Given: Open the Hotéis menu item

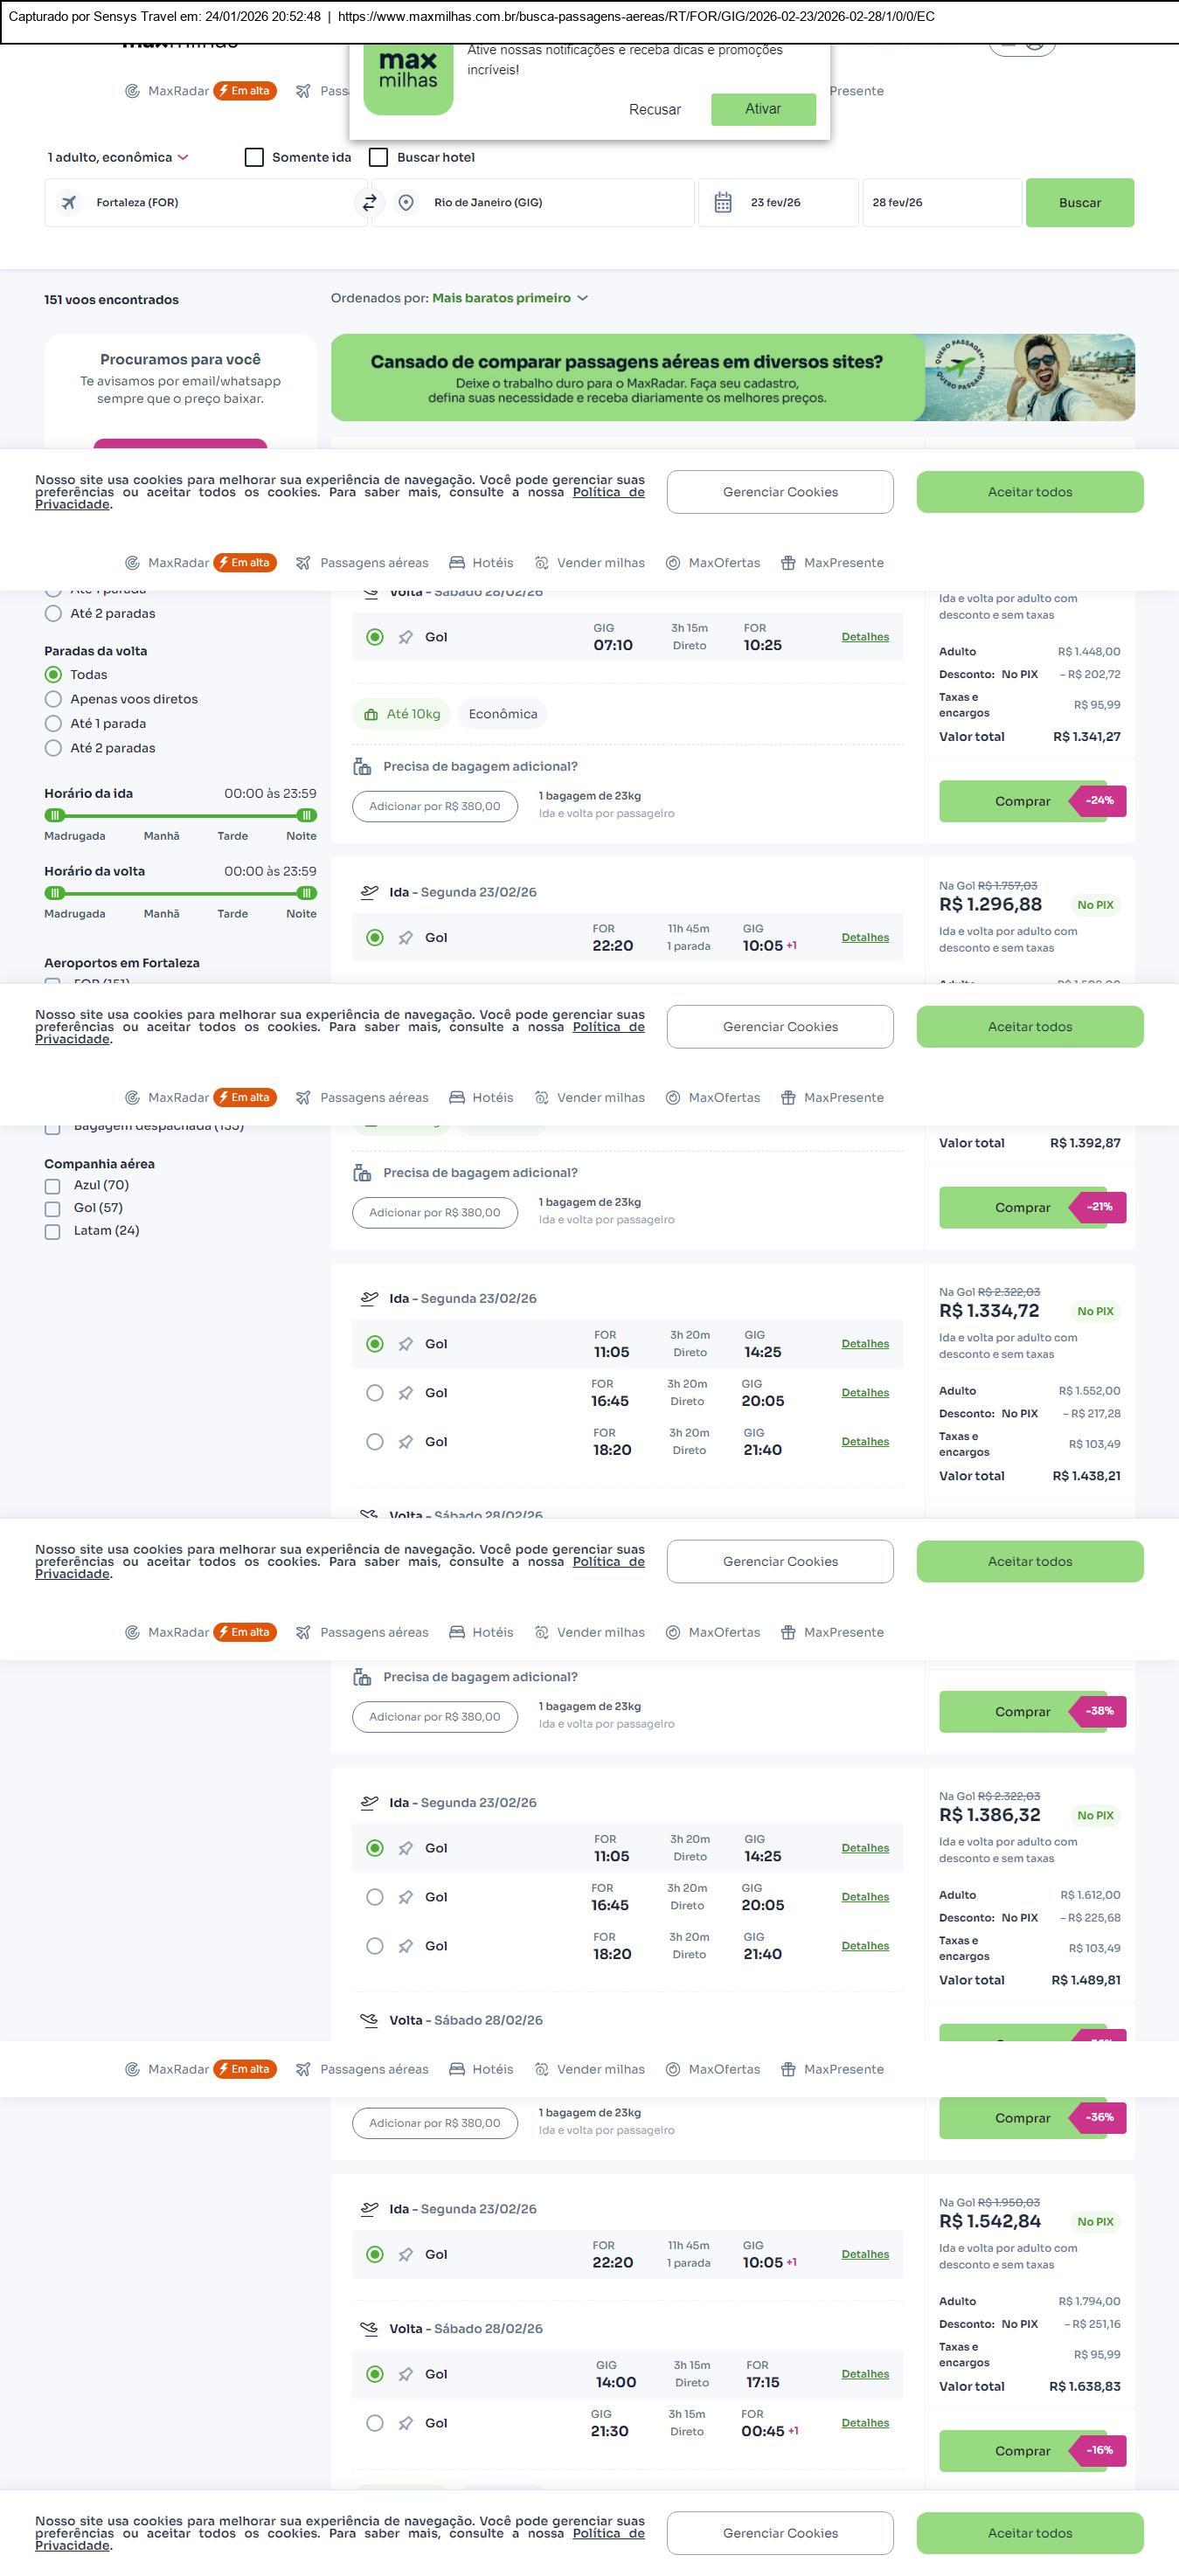Looking at the screenshot, I should tap(481, 563).
